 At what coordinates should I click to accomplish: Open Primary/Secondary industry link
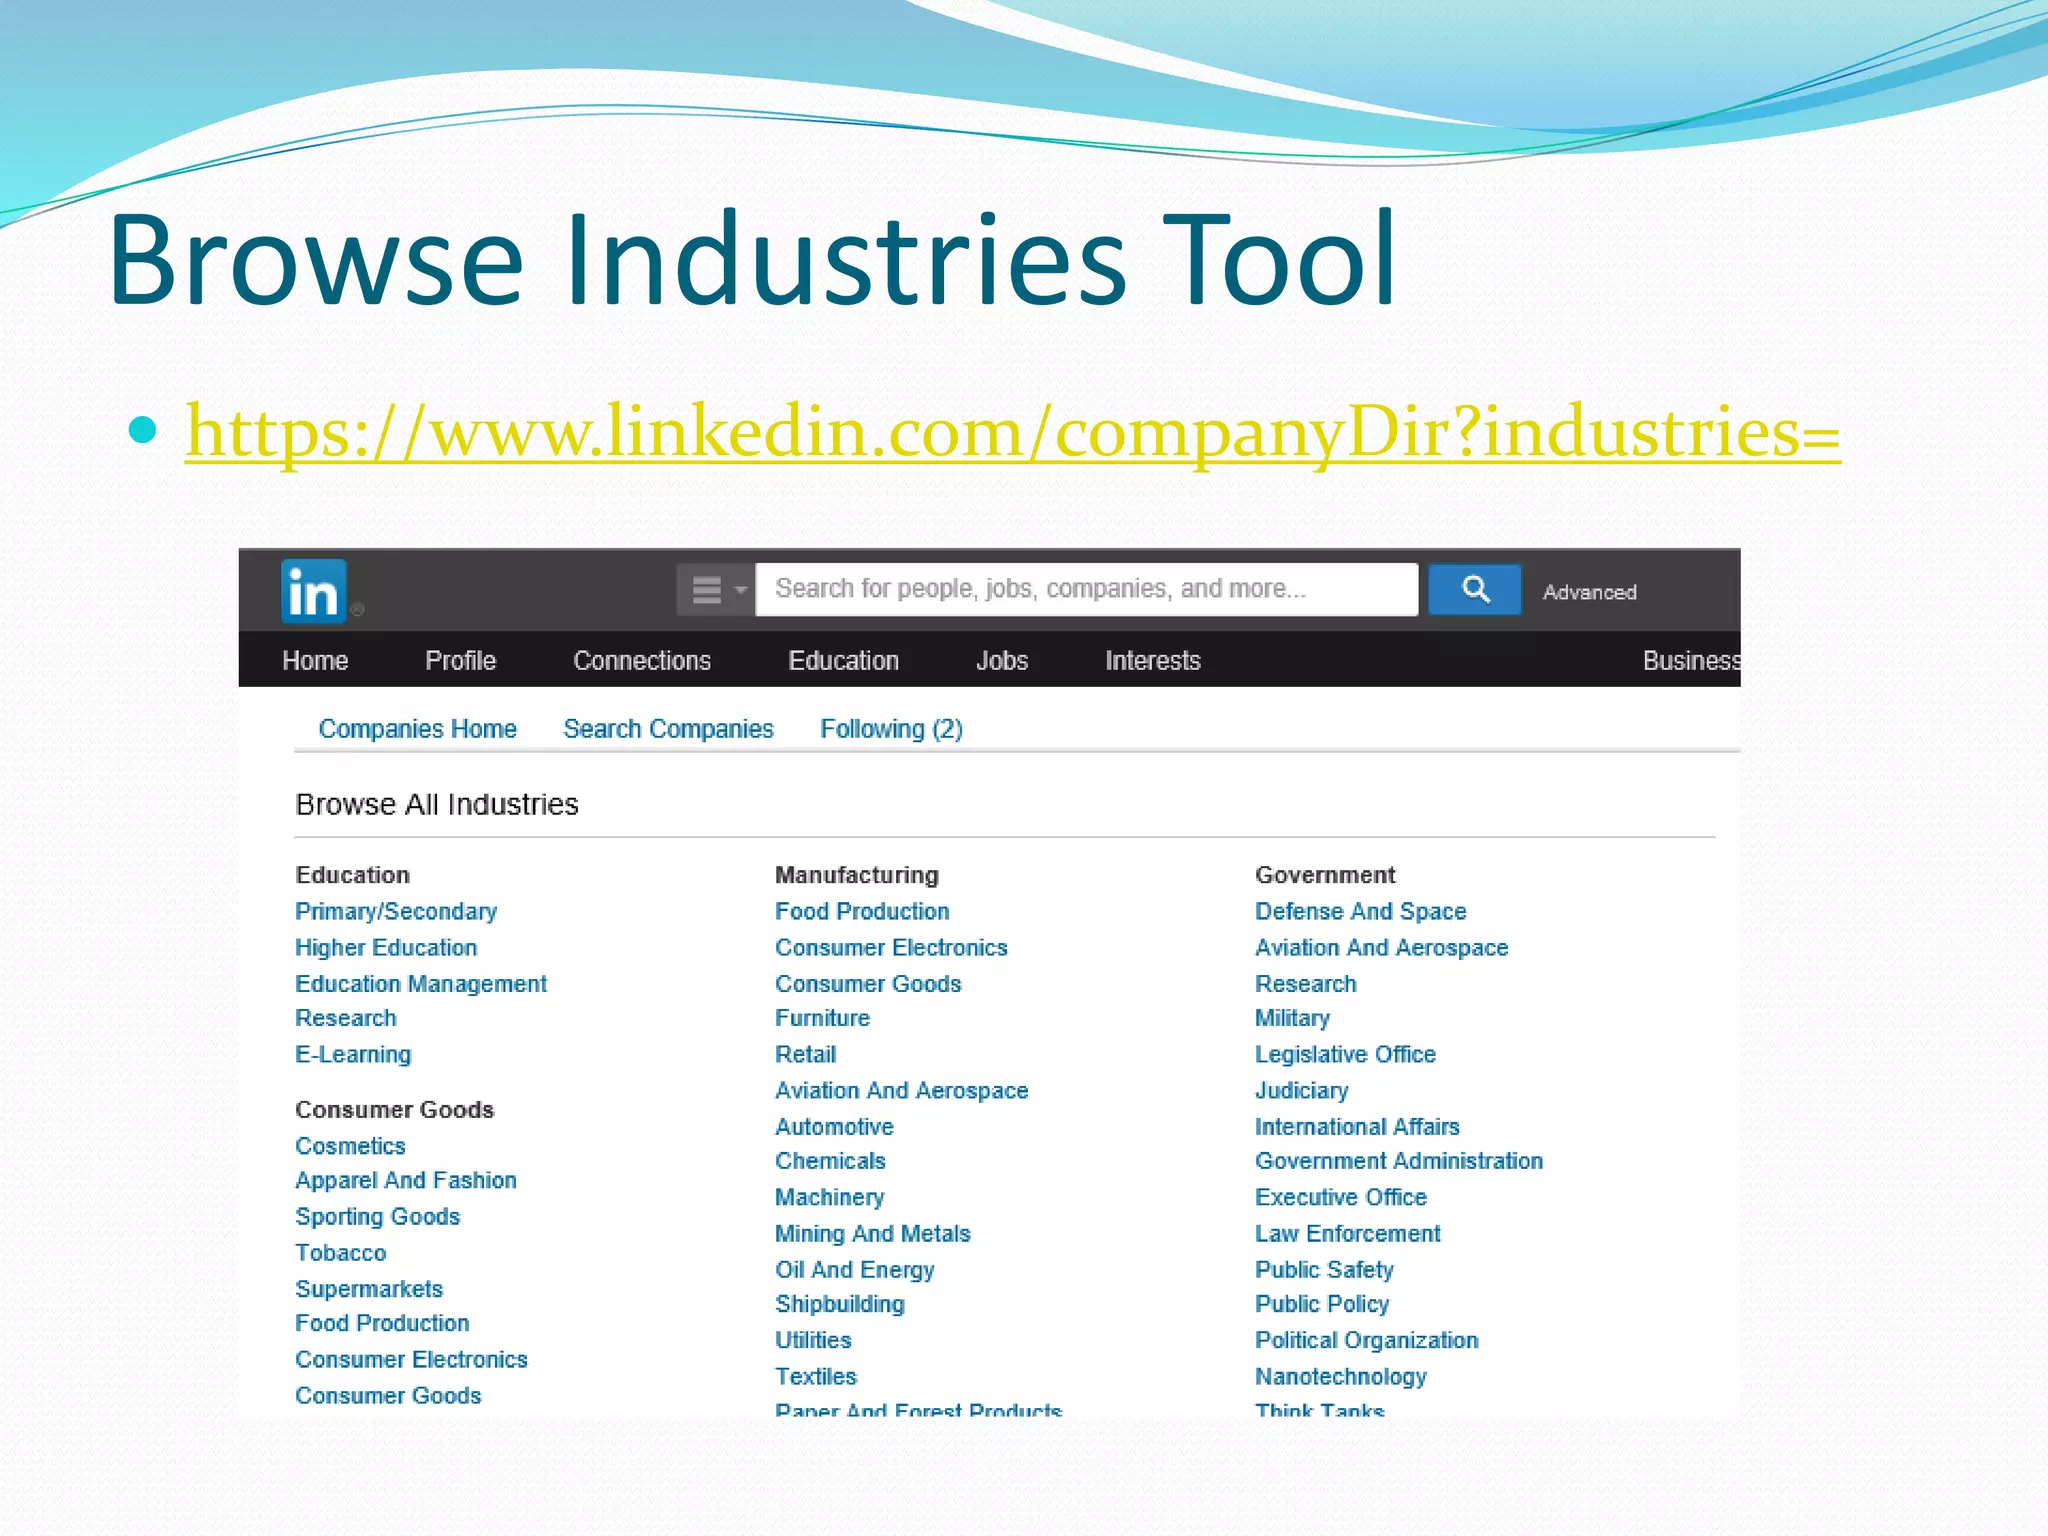point(396,912)
